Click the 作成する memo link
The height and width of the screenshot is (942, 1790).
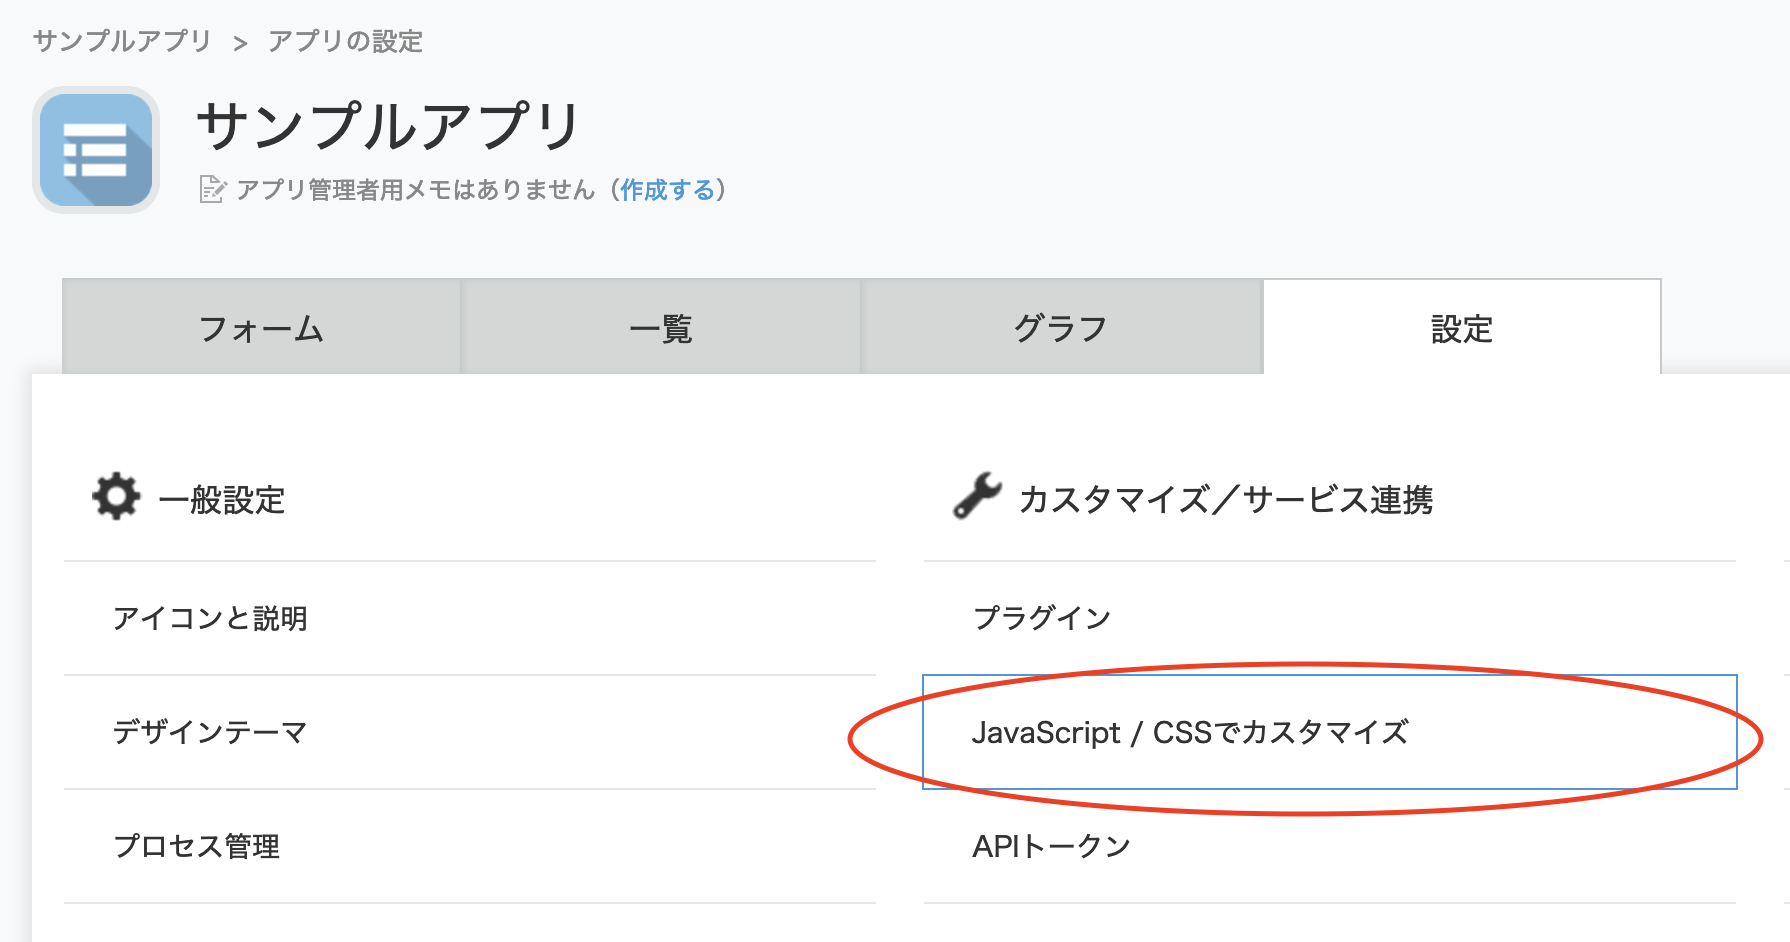pos(667,190)
